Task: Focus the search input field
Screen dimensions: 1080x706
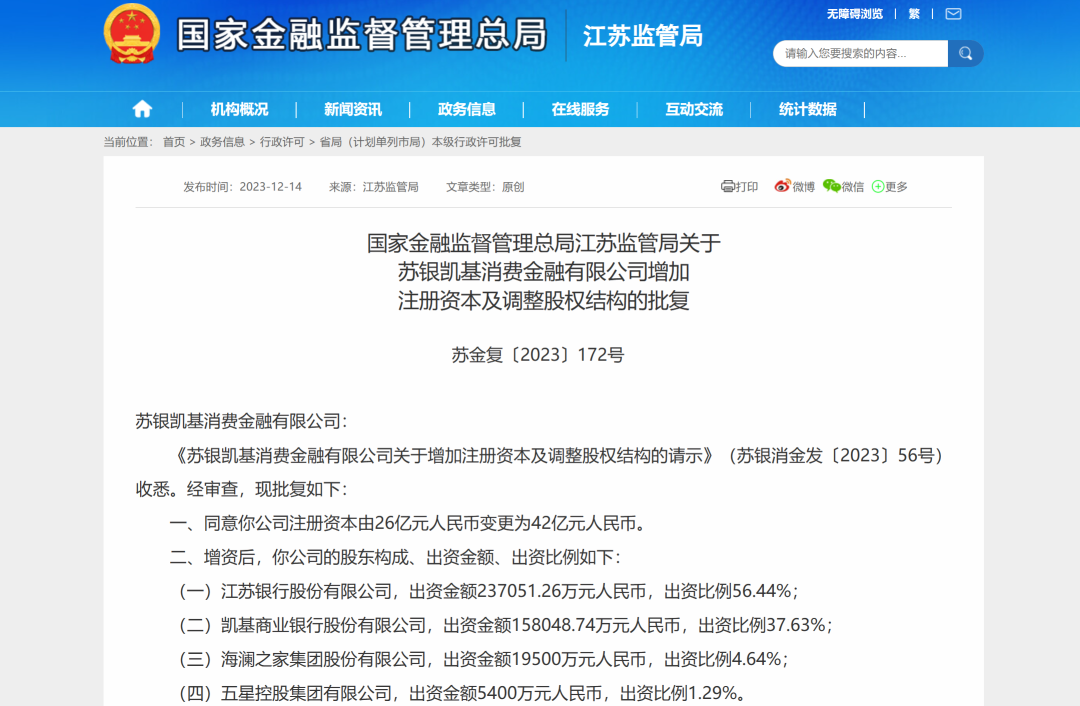Action: point(860,53)
